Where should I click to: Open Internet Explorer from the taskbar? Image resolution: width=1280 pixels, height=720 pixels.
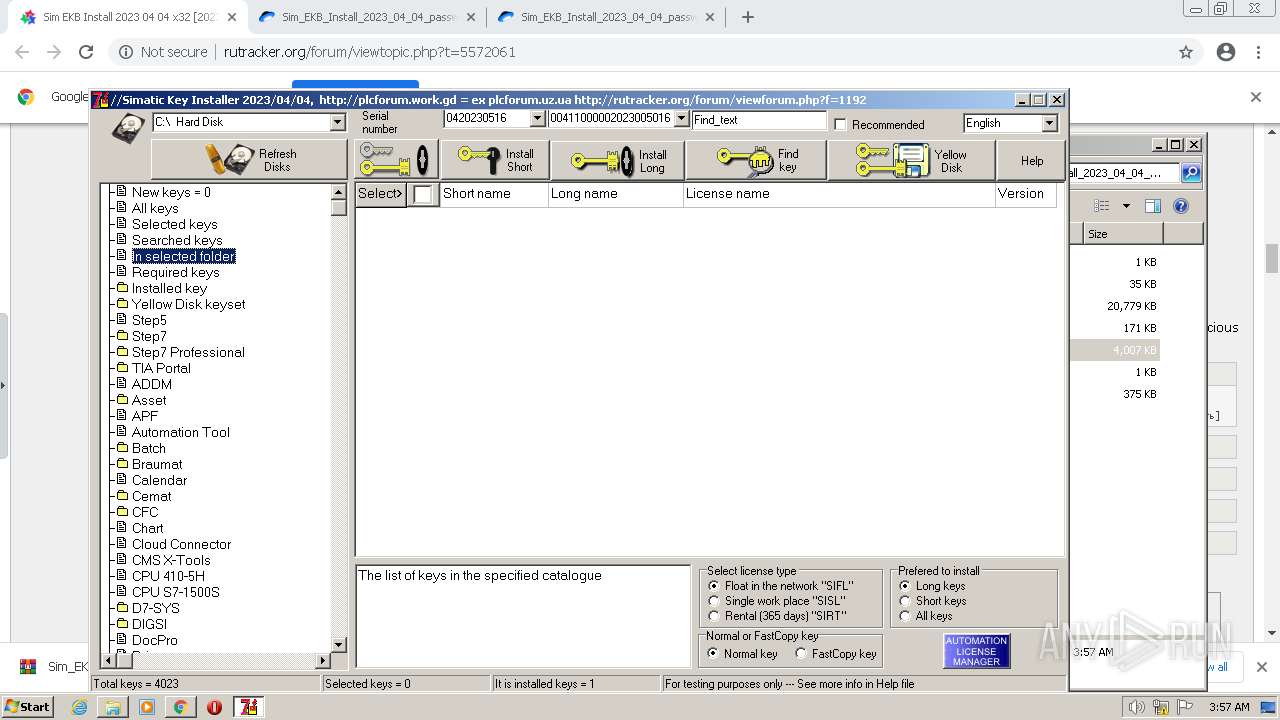tap(79, 707)
